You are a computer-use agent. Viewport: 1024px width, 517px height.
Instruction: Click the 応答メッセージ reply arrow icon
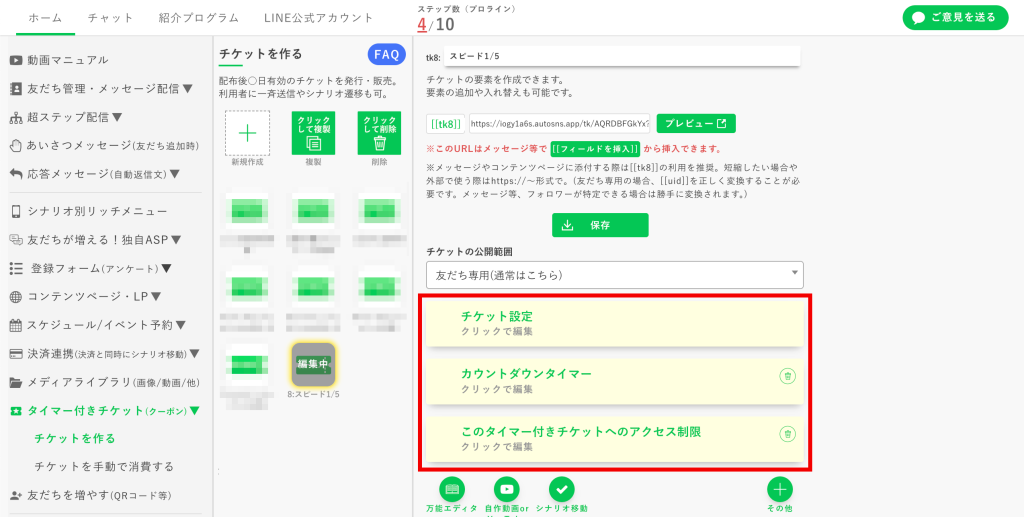pyautogui.click(x=16, y=174)
